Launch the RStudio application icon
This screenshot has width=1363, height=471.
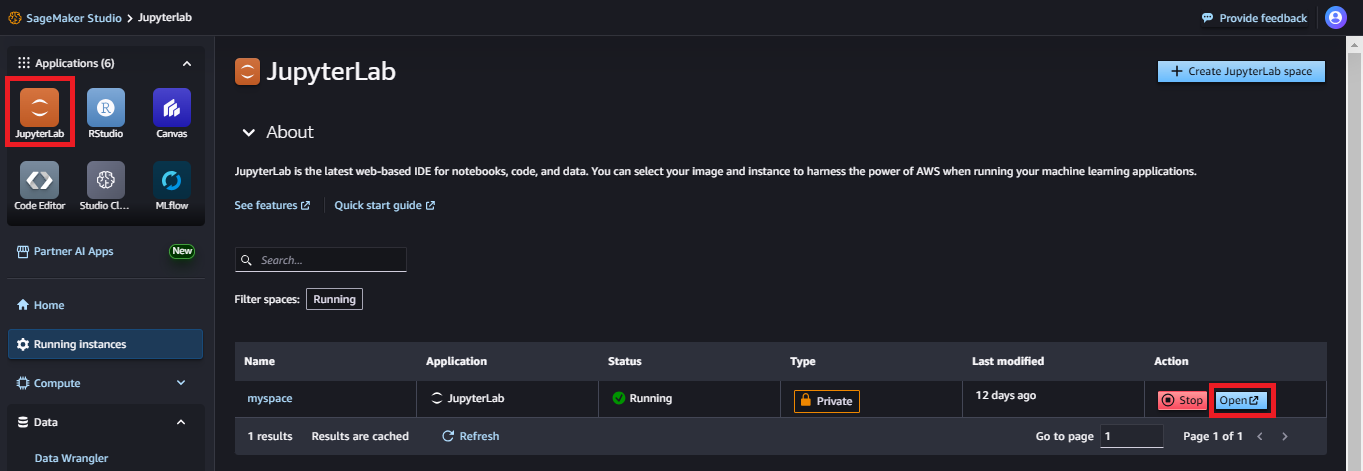pyautogui.click(x=106, y=108)
